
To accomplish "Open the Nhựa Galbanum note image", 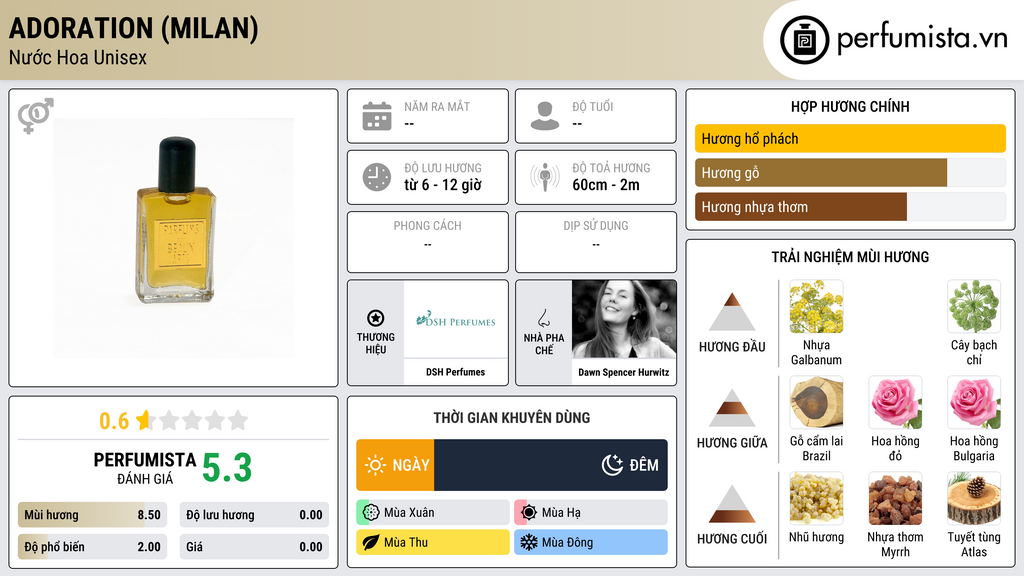I will pyautogui.click(x=816, y=306).
